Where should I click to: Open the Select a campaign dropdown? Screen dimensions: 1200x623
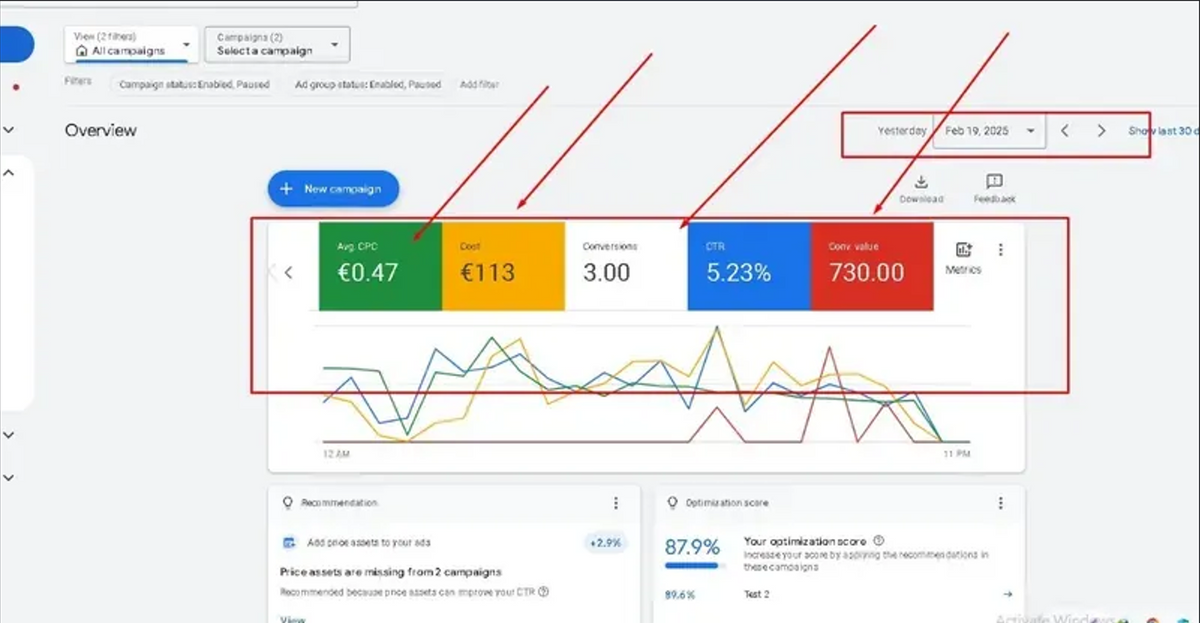point(278,44)
